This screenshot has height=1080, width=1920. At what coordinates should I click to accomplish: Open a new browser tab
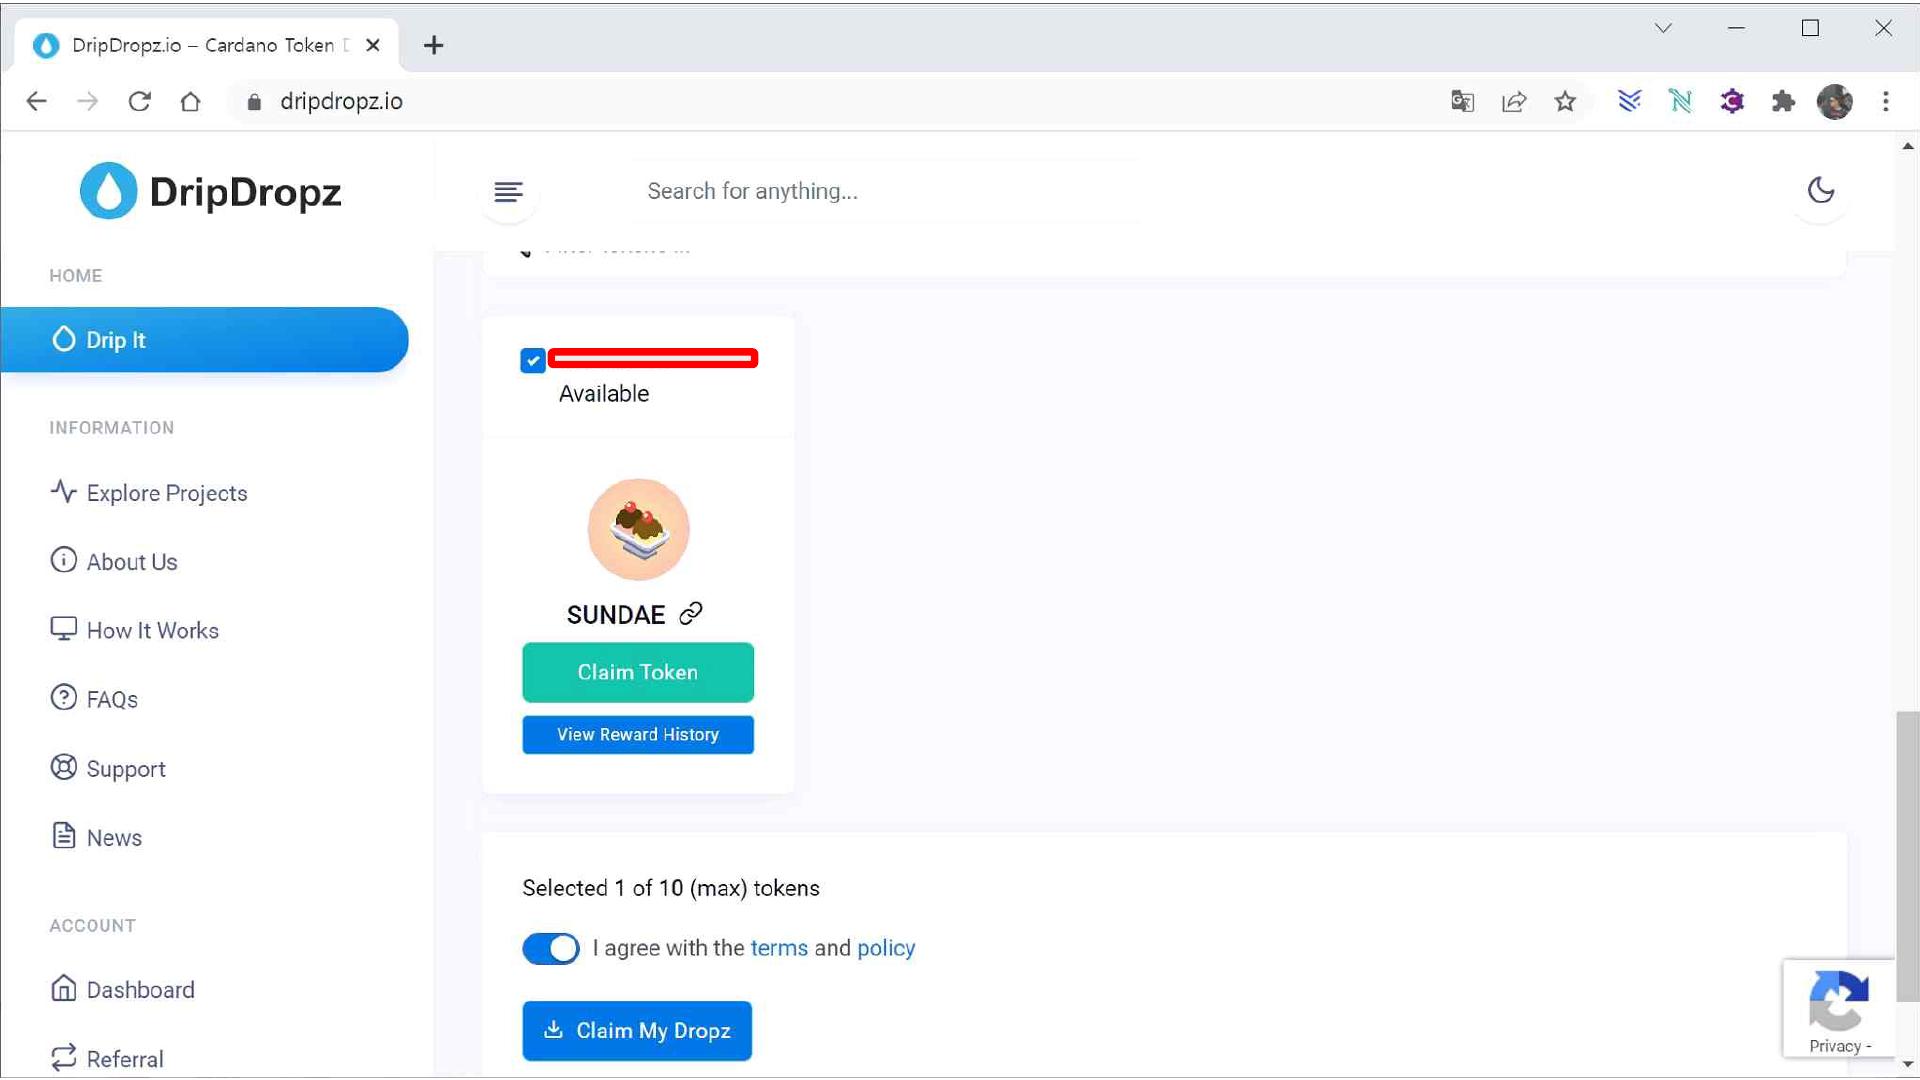click(433, 45)
